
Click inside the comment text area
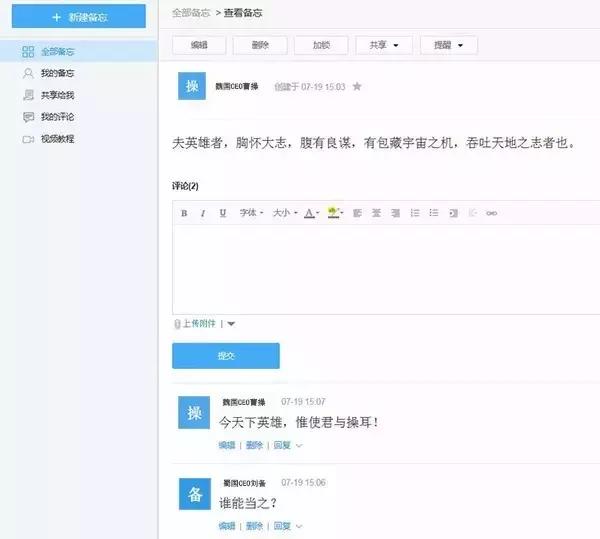[x=386, y=270]
